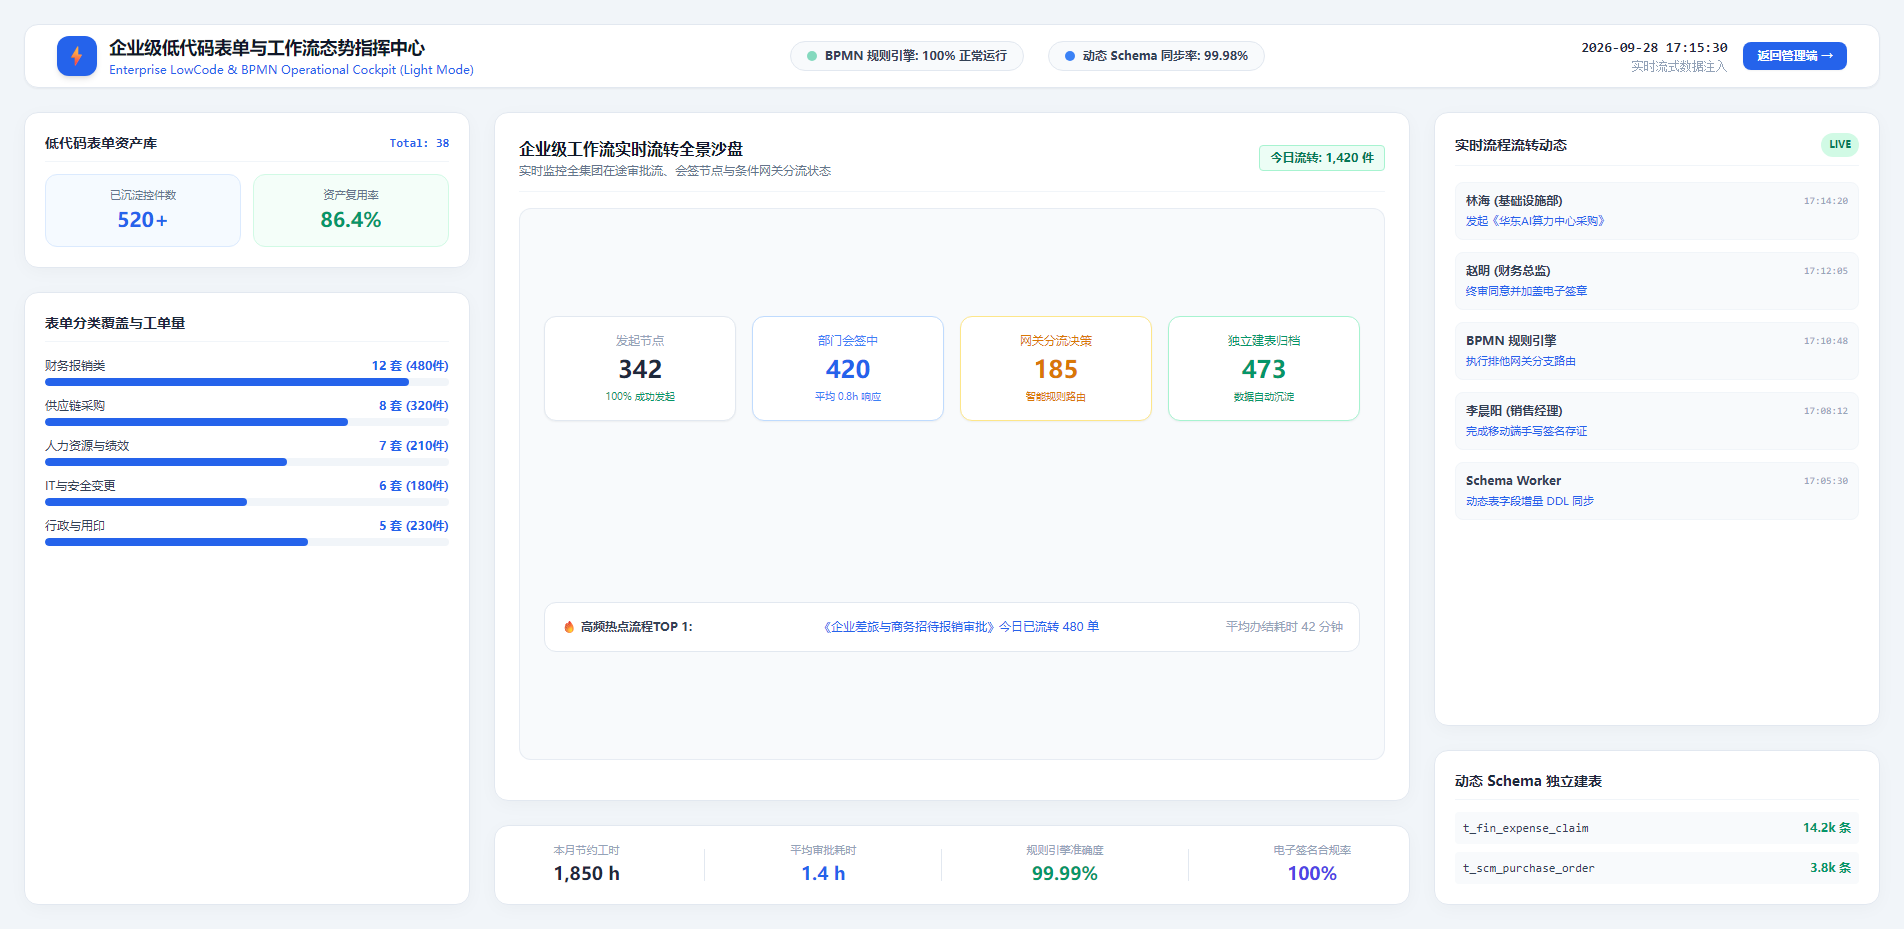Click the 8 套 (320件) value
This screenshot has height=929, width=1904.
click(413, 406)
